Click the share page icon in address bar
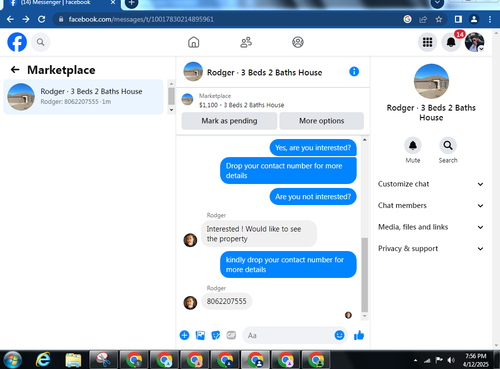Image resolution: width=500 pixels, height=369 pixels. [x=423, y=19]
